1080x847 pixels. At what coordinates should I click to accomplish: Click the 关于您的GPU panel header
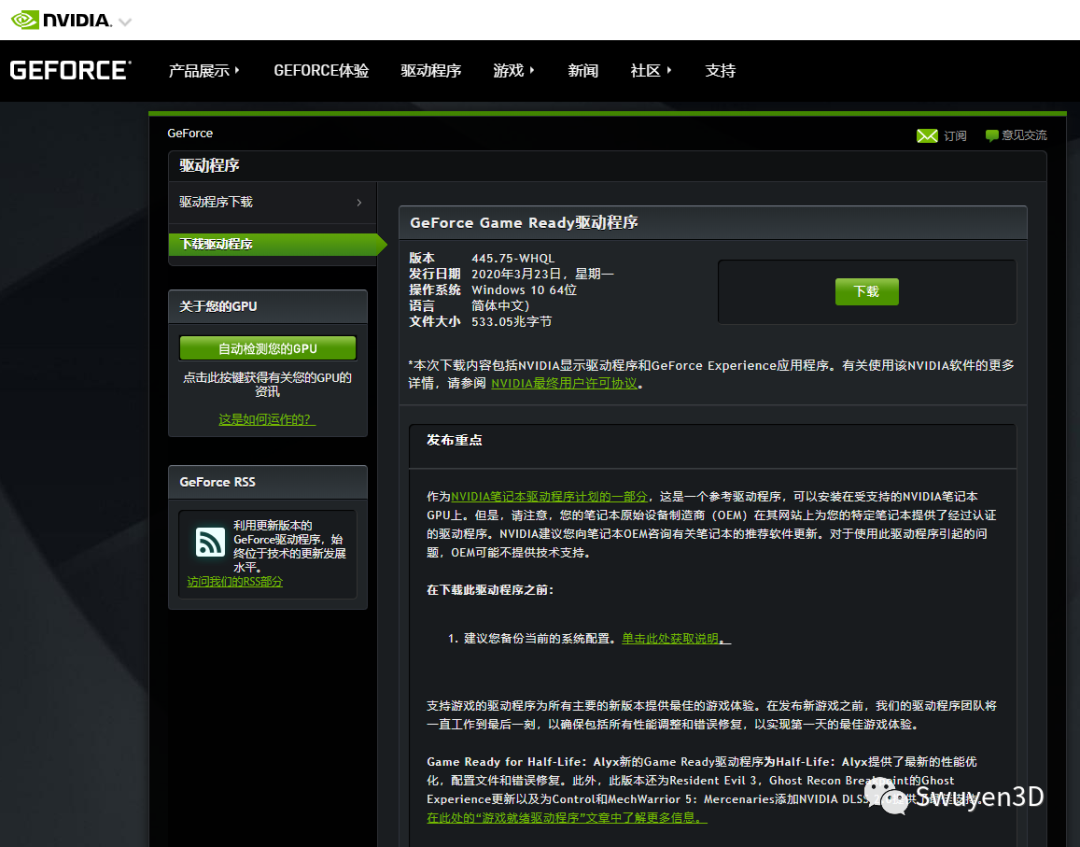[x=268, y=306]
